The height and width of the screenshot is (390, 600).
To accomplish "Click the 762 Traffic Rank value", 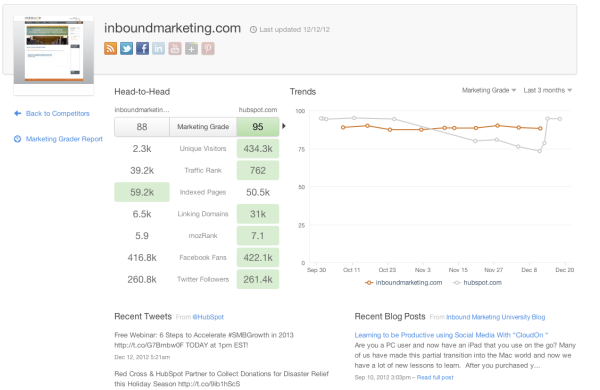I will point(258,170).
